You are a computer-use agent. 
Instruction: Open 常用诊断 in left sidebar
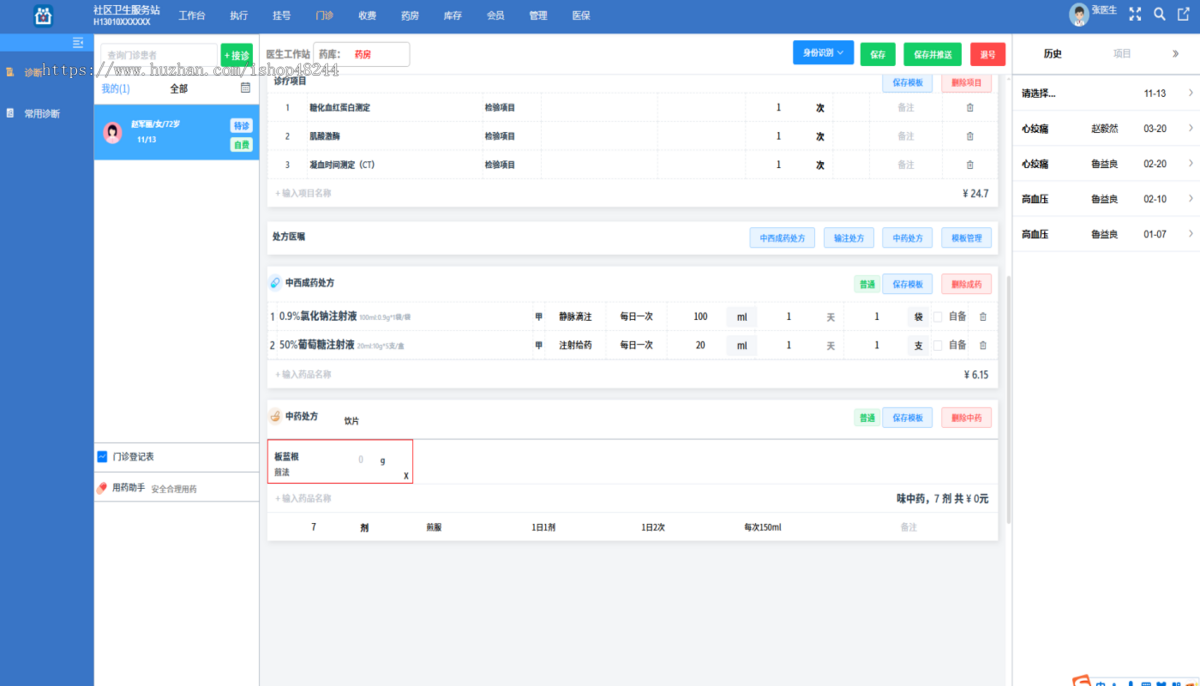42,113
